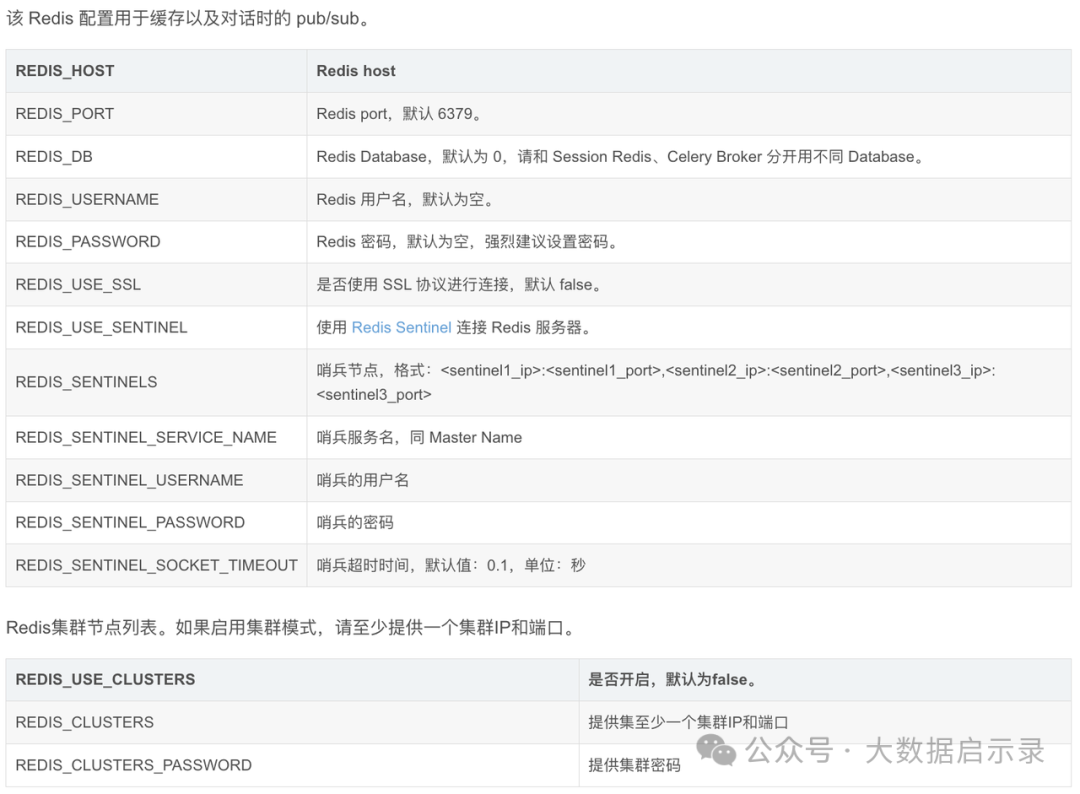This screenshot has height=794, width=1080.
Task: Select the REDIS_PASSWORD cell
Action: coord(156,242)
